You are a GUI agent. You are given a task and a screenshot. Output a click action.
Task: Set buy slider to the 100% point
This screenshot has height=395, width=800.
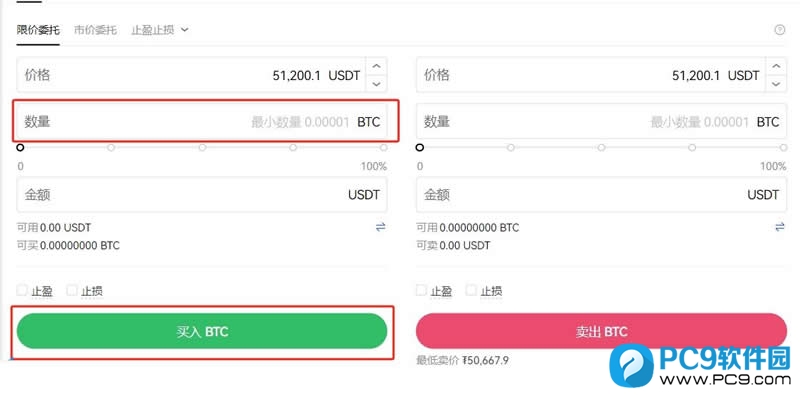[384, 147]
